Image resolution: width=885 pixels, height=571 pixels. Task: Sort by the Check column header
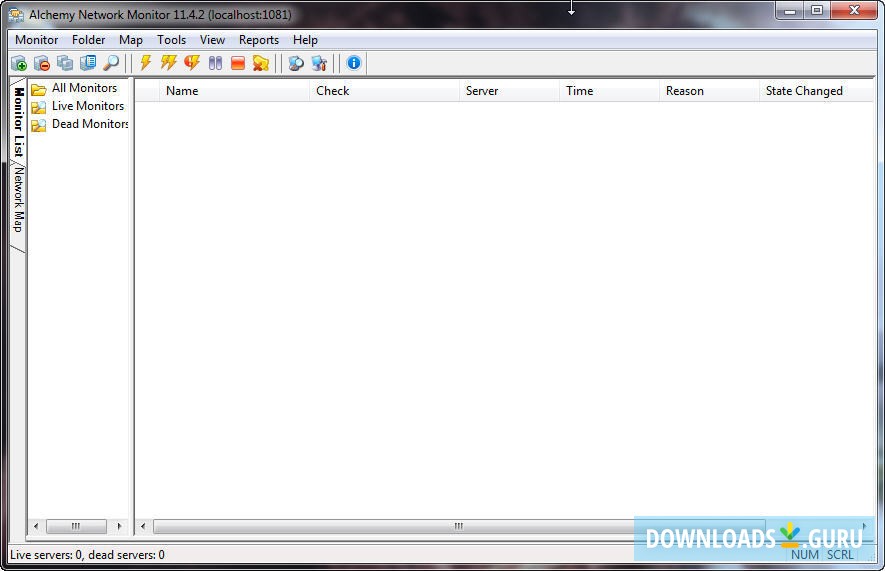[384, 91]
